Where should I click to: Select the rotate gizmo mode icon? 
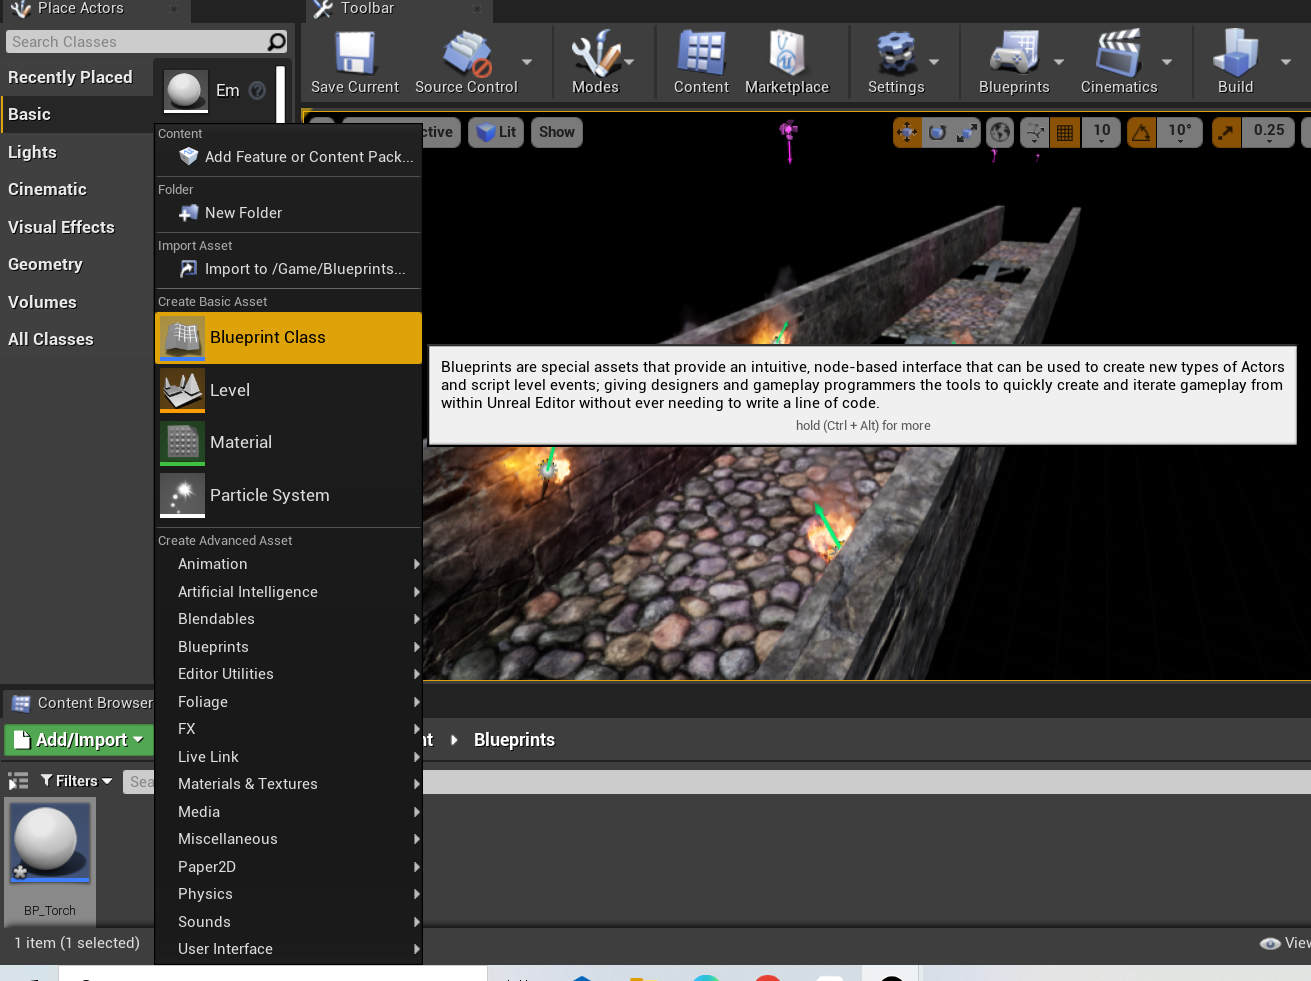coord(937,132)
